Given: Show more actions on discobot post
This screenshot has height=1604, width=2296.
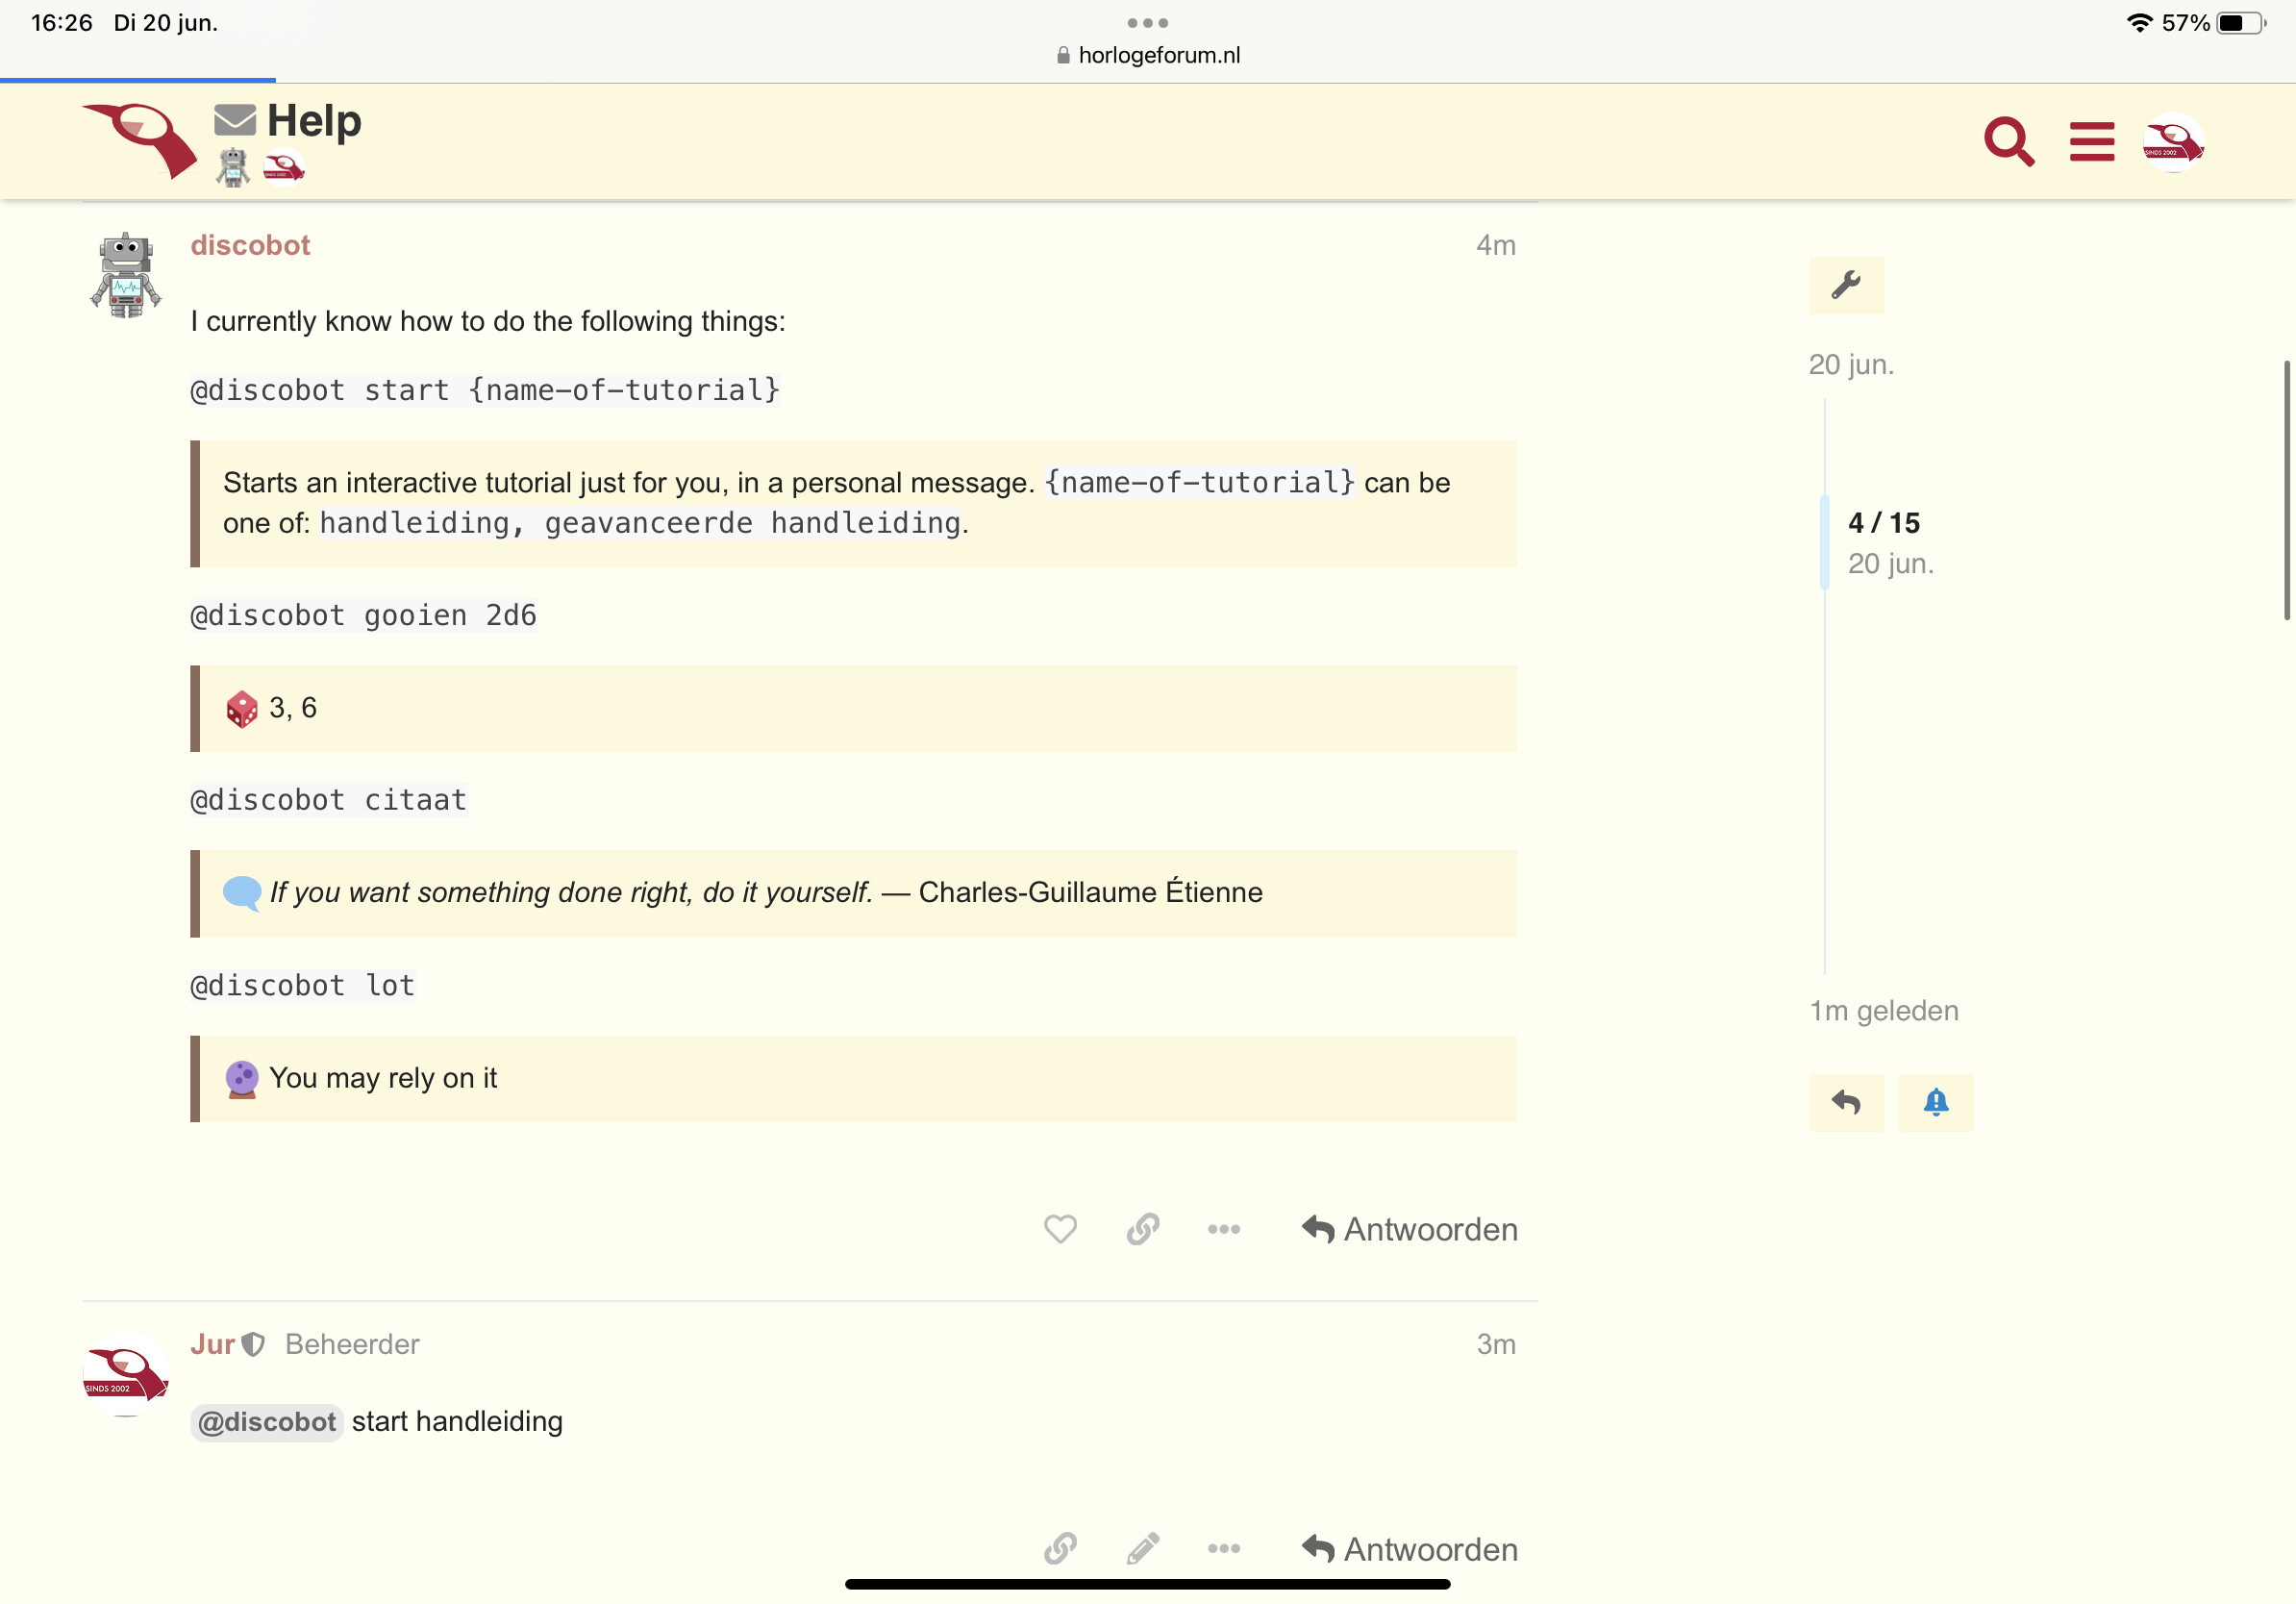Looking at the screenshot, I should 1223,1228.
